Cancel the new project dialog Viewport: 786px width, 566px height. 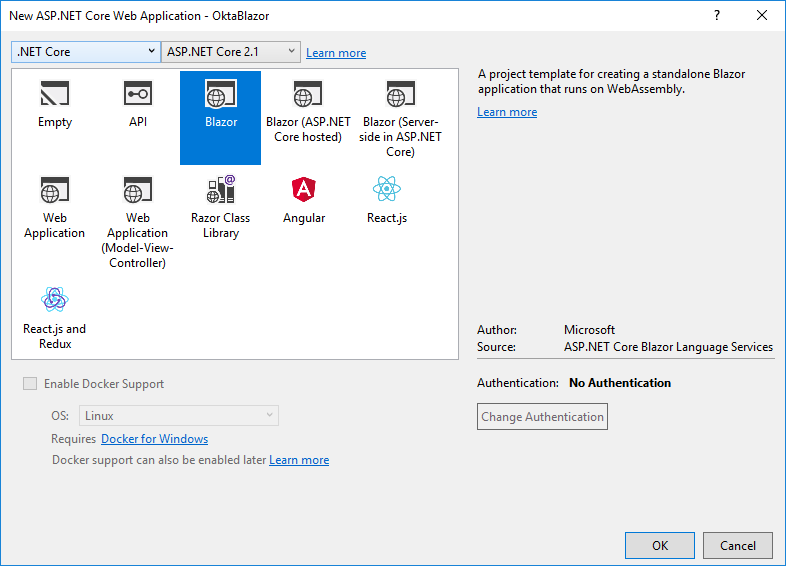point(738,546)
